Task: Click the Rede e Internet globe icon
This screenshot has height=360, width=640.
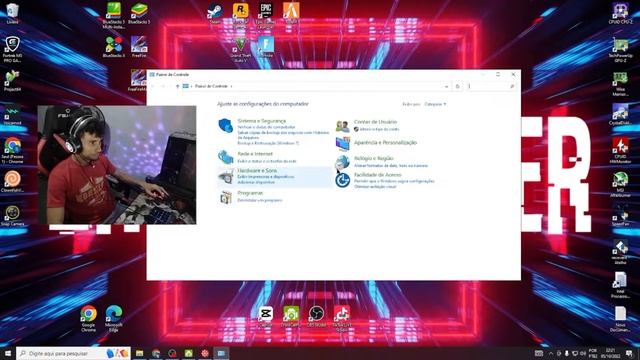Action: tap(225, 157)
